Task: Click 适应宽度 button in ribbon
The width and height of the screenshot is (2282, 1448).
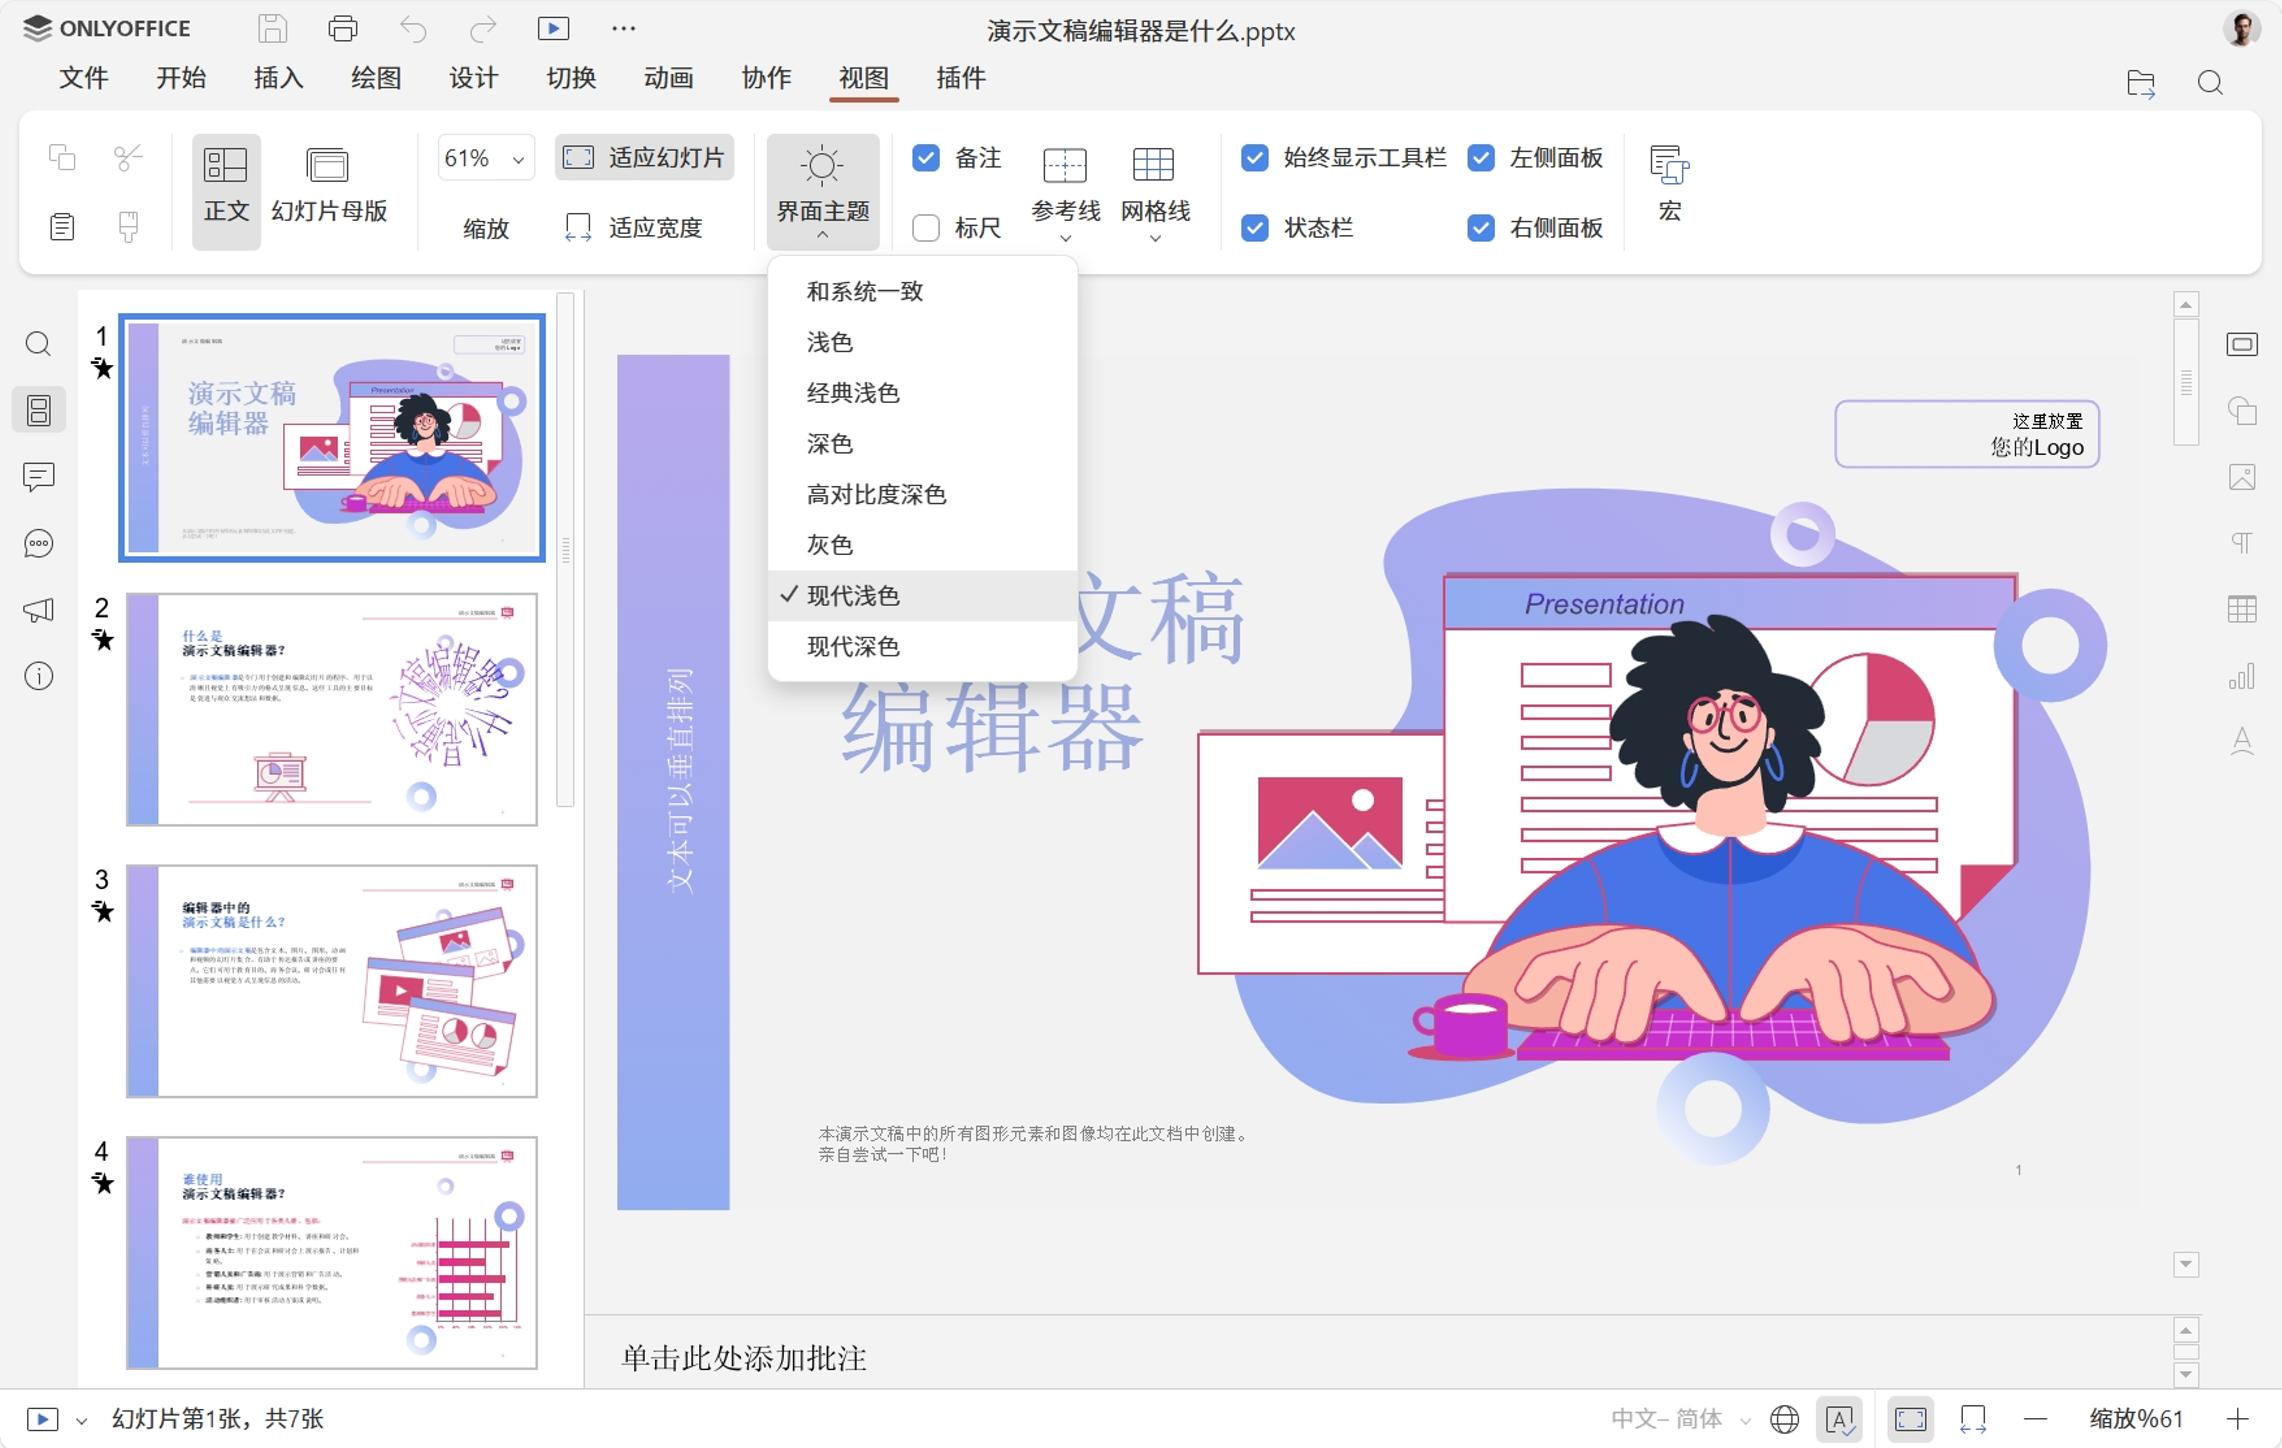Action: click(634, 228)
